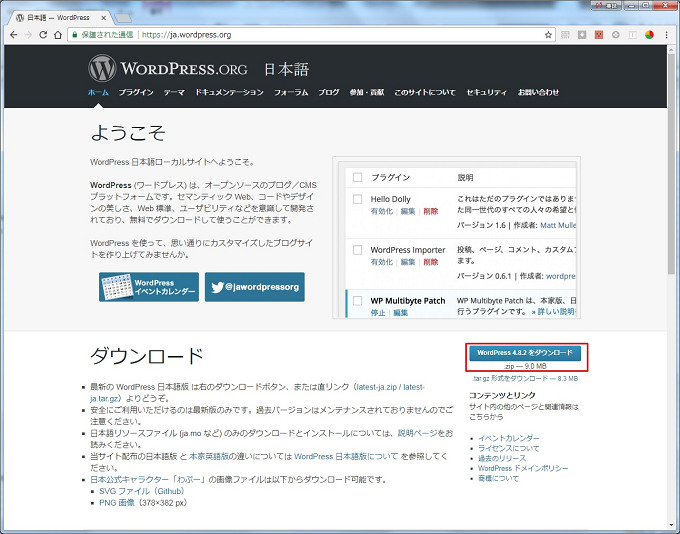Viewport: 680px width, 534px height.
Task: Click the WordPress イベントカレンダー button
Action: (149, 287)
